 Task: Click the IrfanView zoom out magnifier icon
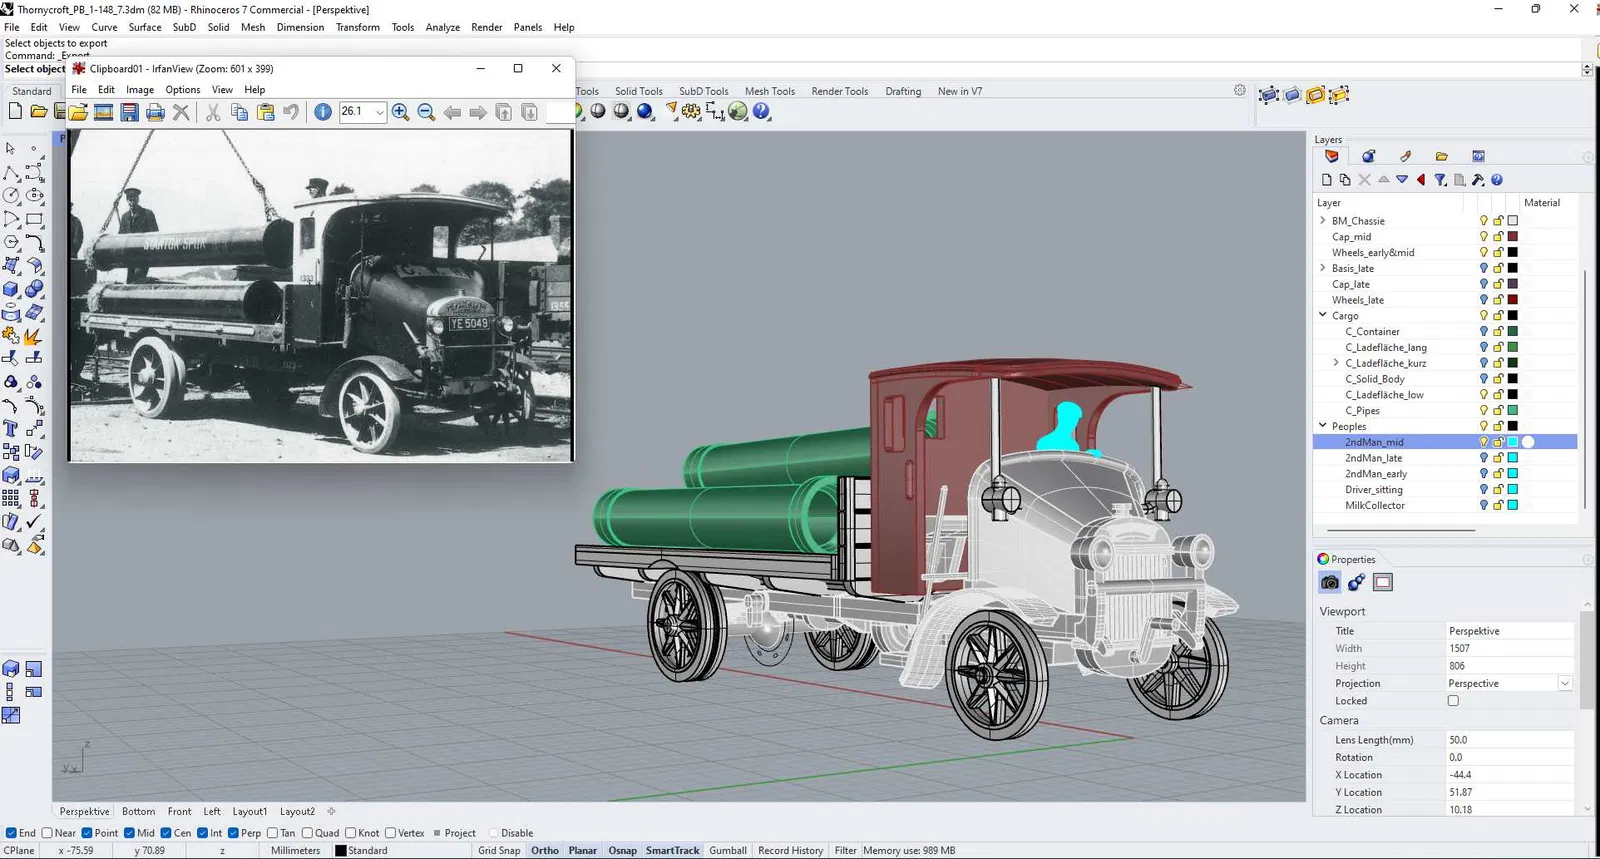click(426, 112)
